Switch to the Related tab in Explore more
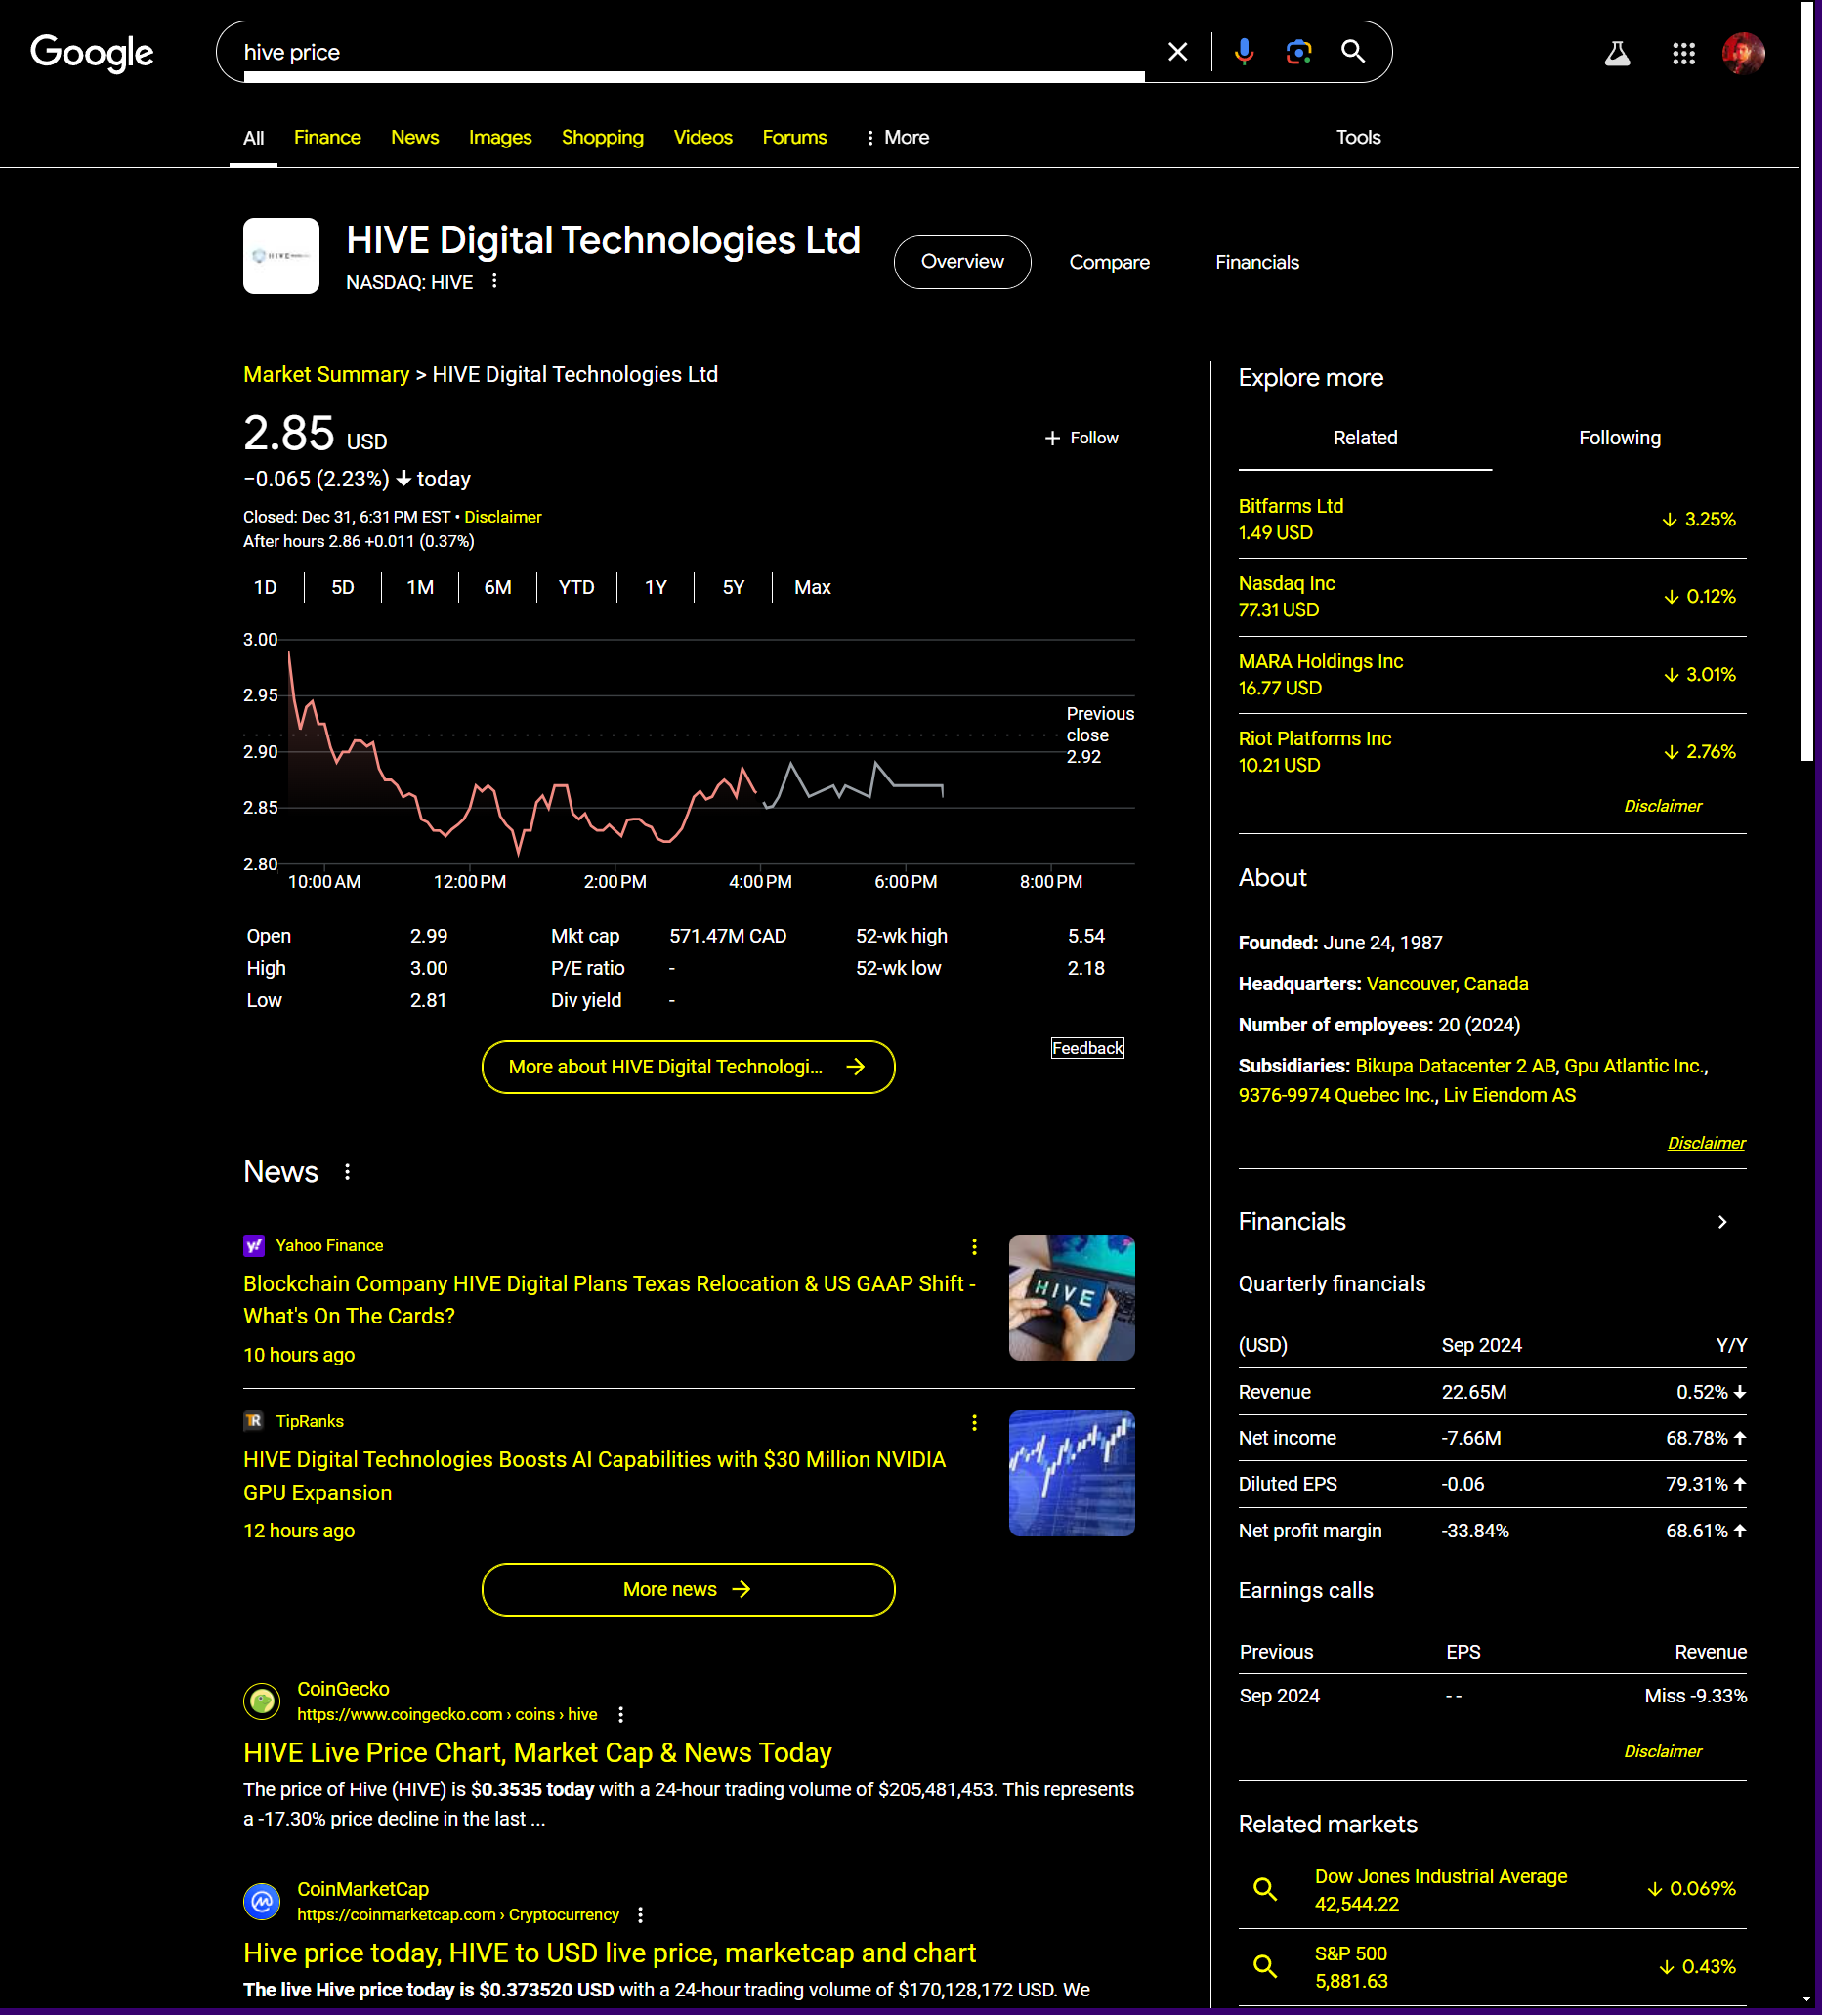This screenshot has height=2016, width=1823. point(1365,438)
